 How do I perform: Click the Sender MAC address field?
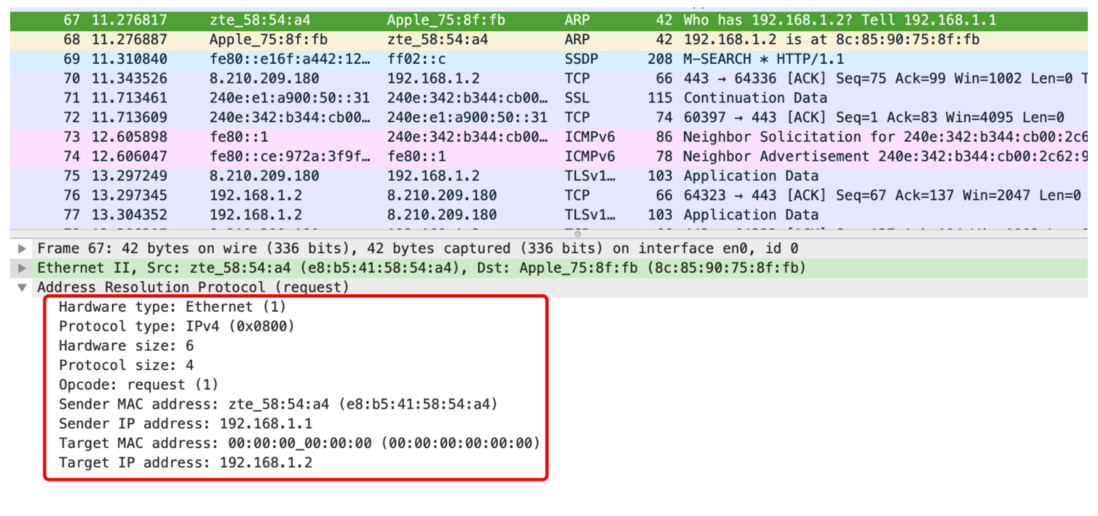click(x=278, y=405)
